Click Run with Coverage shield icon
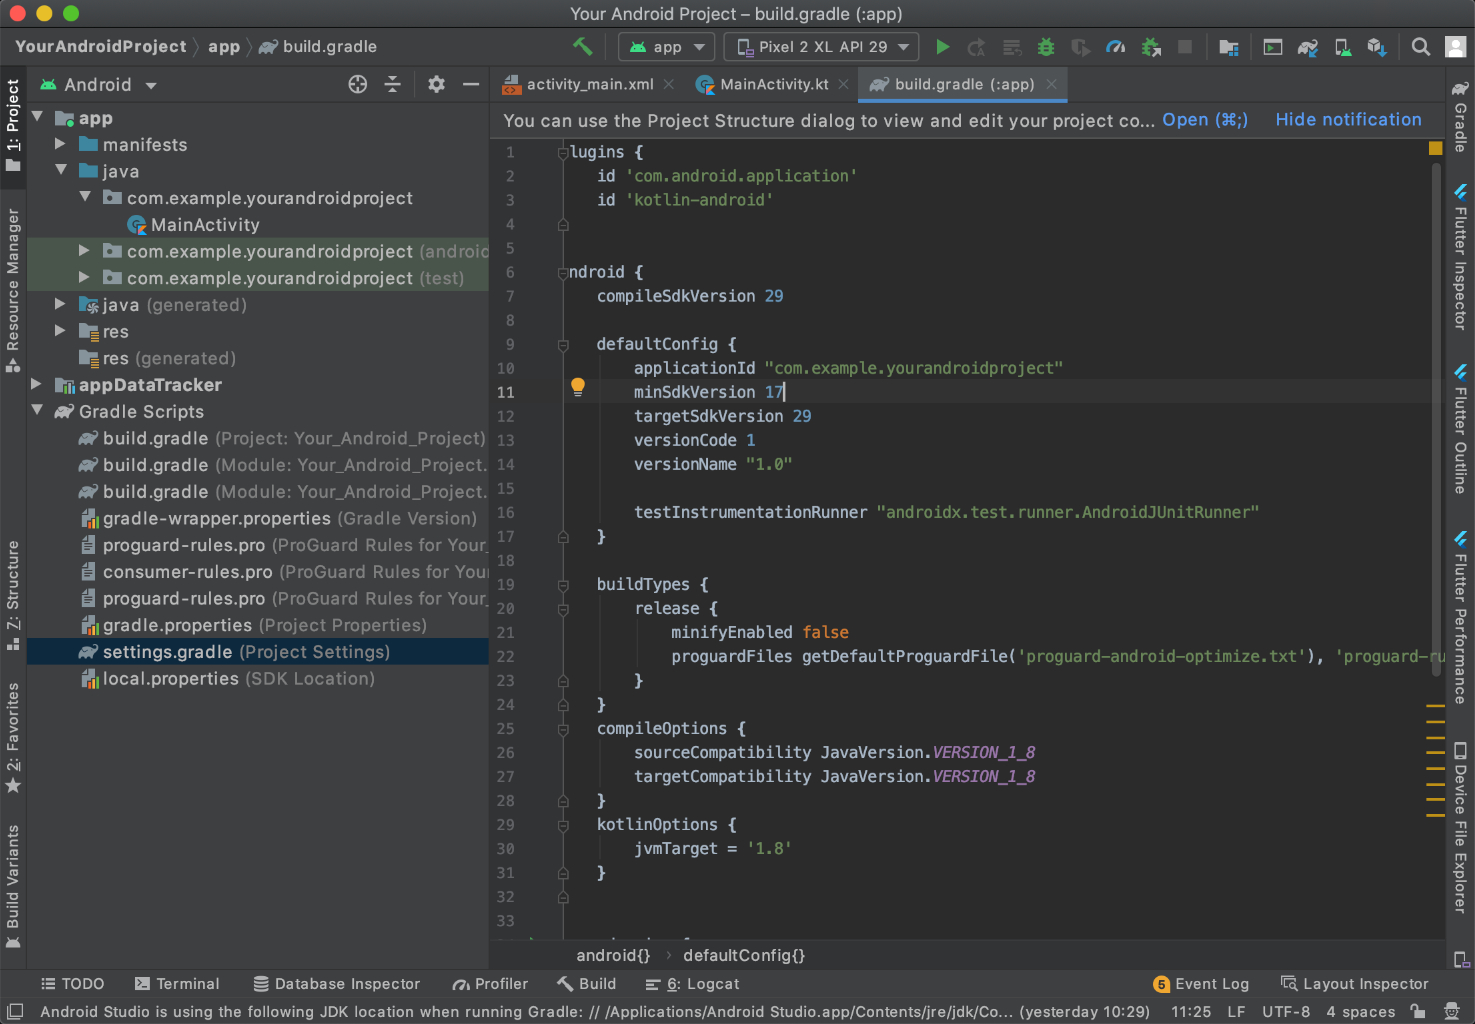Image resolution: width=1475 pixels, height=1024 pixels. [x=1080, y=47]
